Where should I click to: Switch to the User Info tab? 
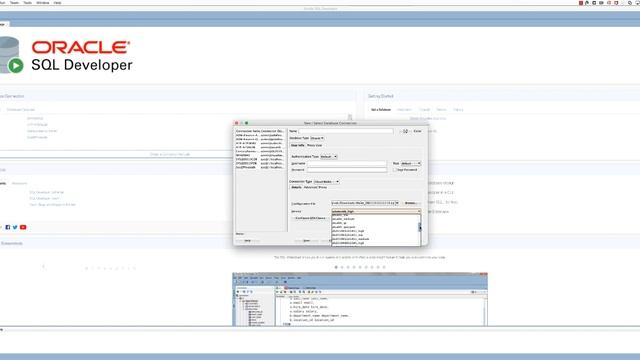coord(298,145)
